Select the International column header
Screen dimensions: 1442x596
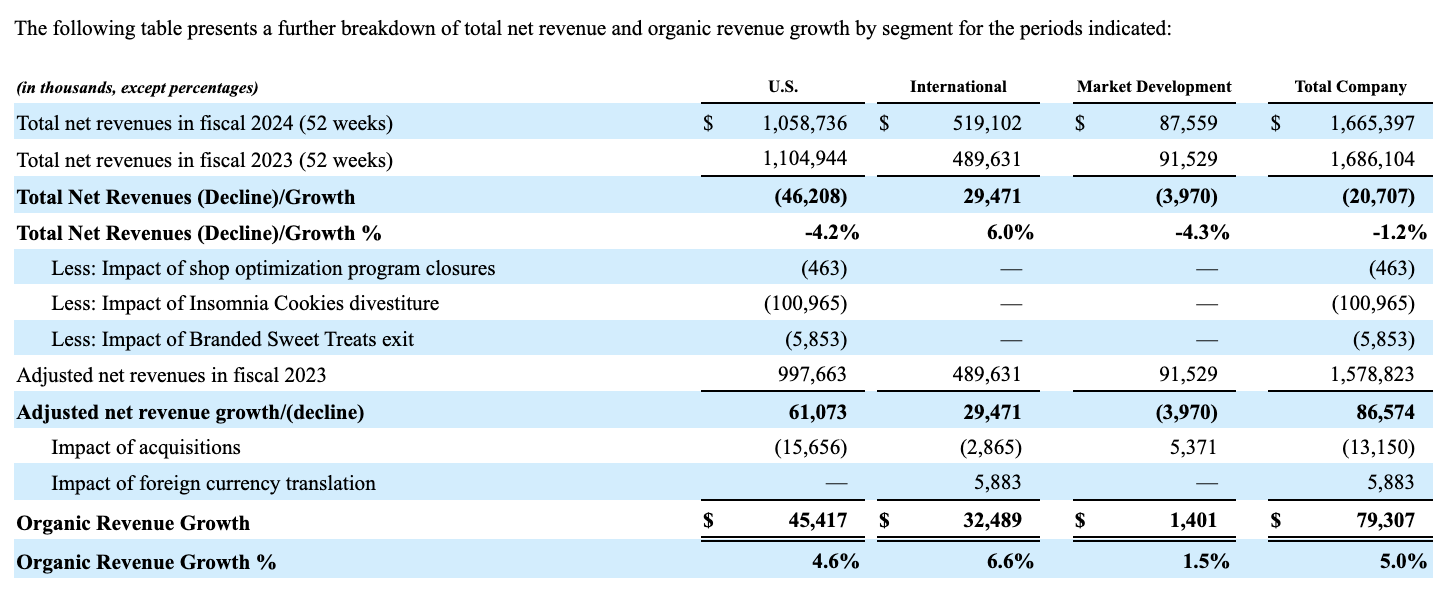coord(958,87)
